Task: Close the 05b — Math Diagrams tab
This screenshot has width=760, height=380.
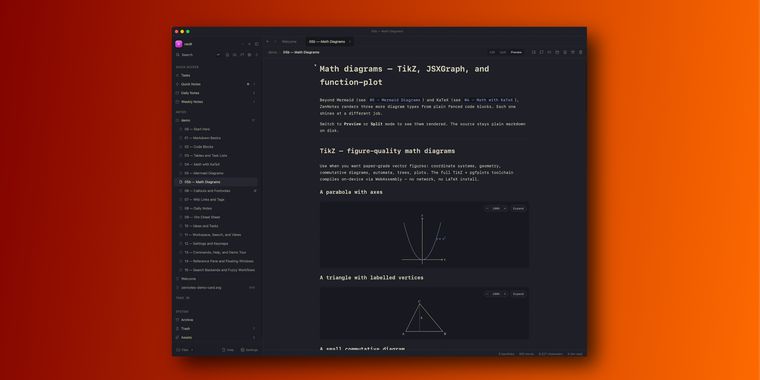Action: pos(349,42)
